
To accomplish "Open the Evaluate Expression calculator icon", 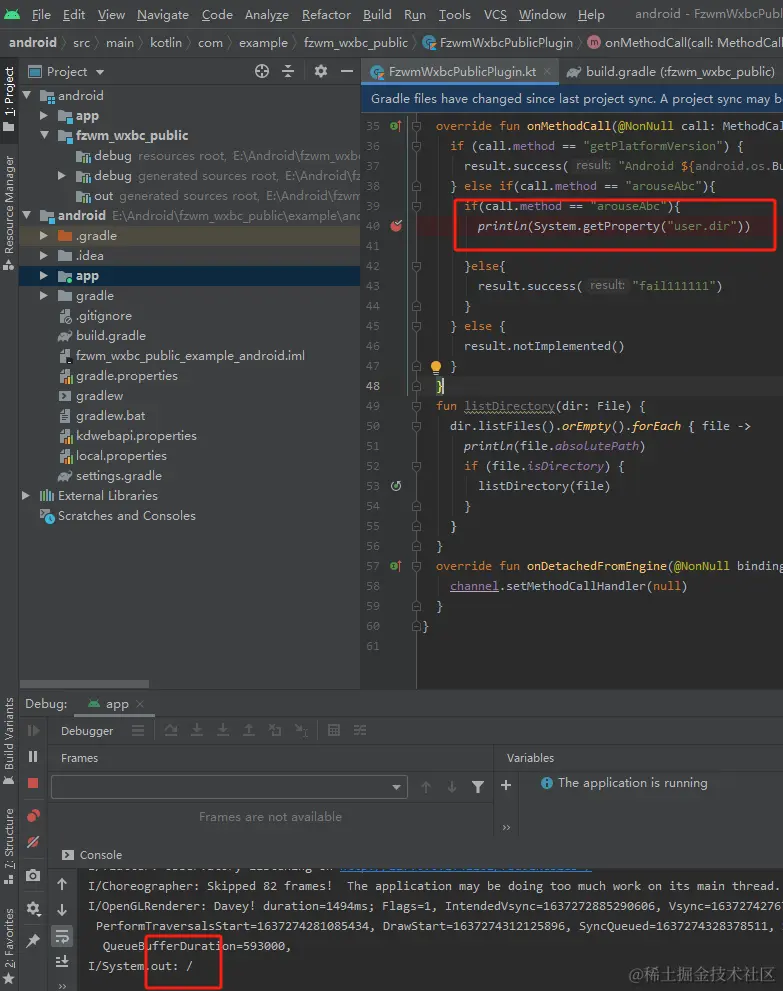I will coord(334,731).
